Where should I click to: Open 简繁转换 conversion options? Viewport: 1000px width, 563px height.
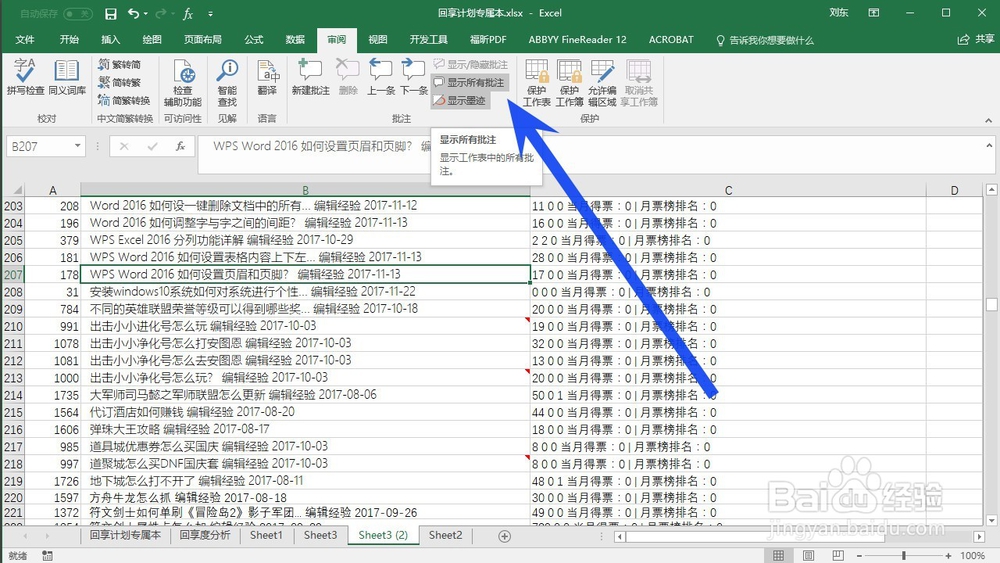tap(124, 100)
